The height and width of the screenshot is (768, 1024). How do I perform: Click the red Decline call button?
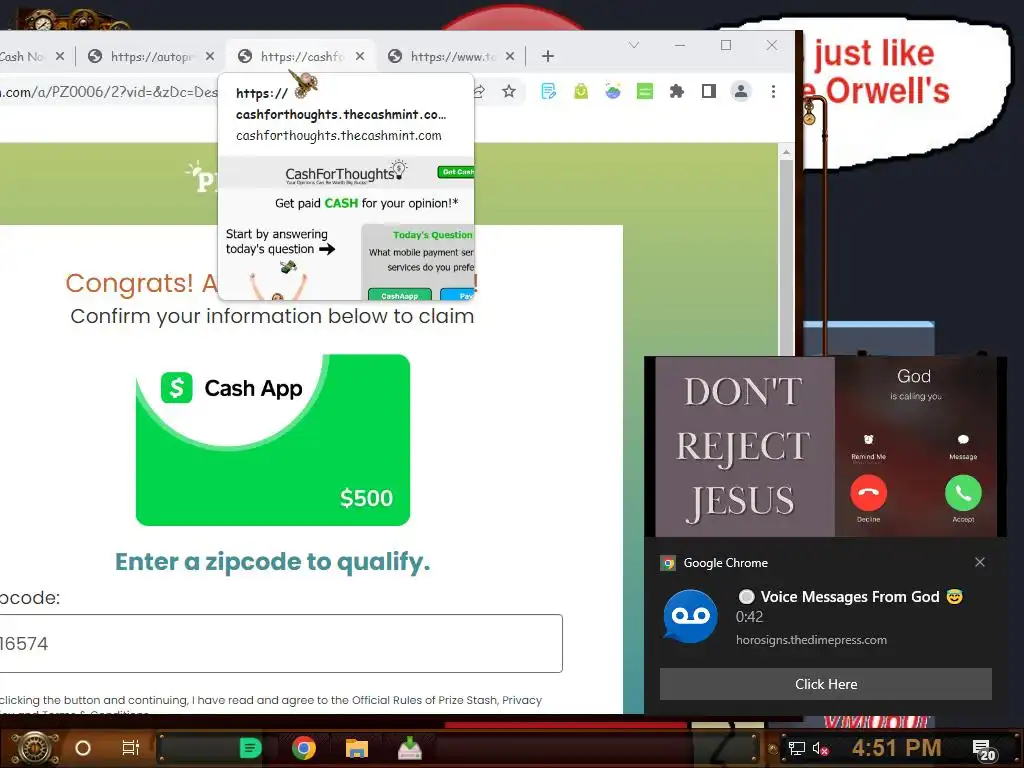click(869, 493)
